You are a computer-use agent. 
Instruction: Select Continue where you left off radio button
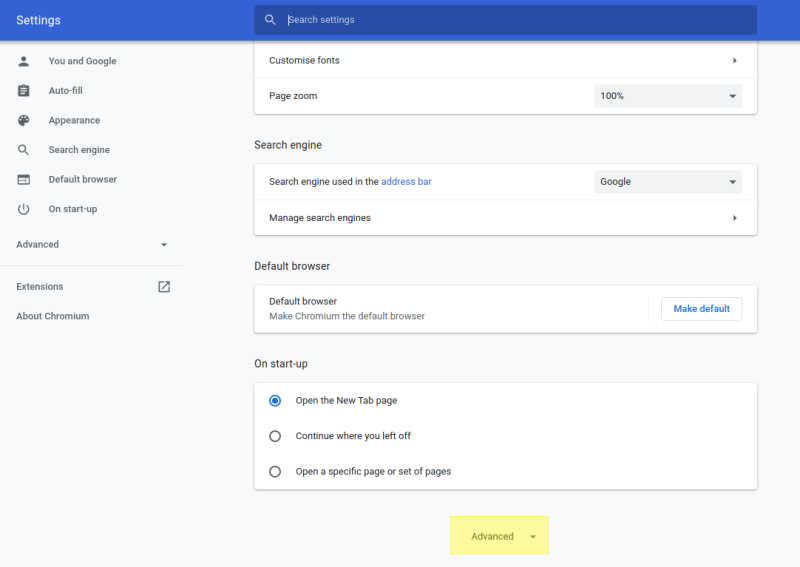coord(275,436)
